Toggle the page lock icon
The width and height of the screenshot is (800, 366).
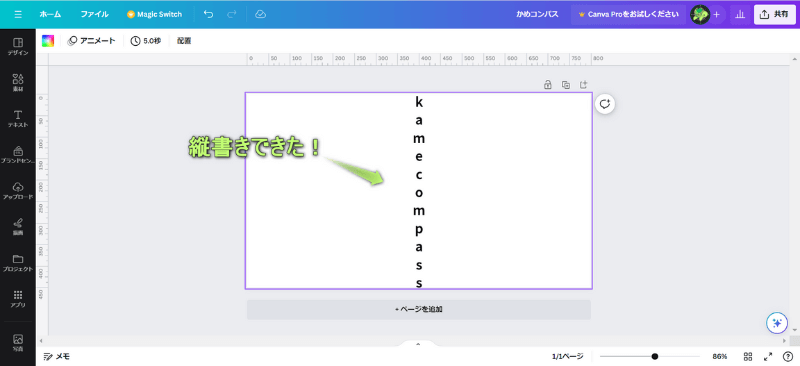(548, 85)
